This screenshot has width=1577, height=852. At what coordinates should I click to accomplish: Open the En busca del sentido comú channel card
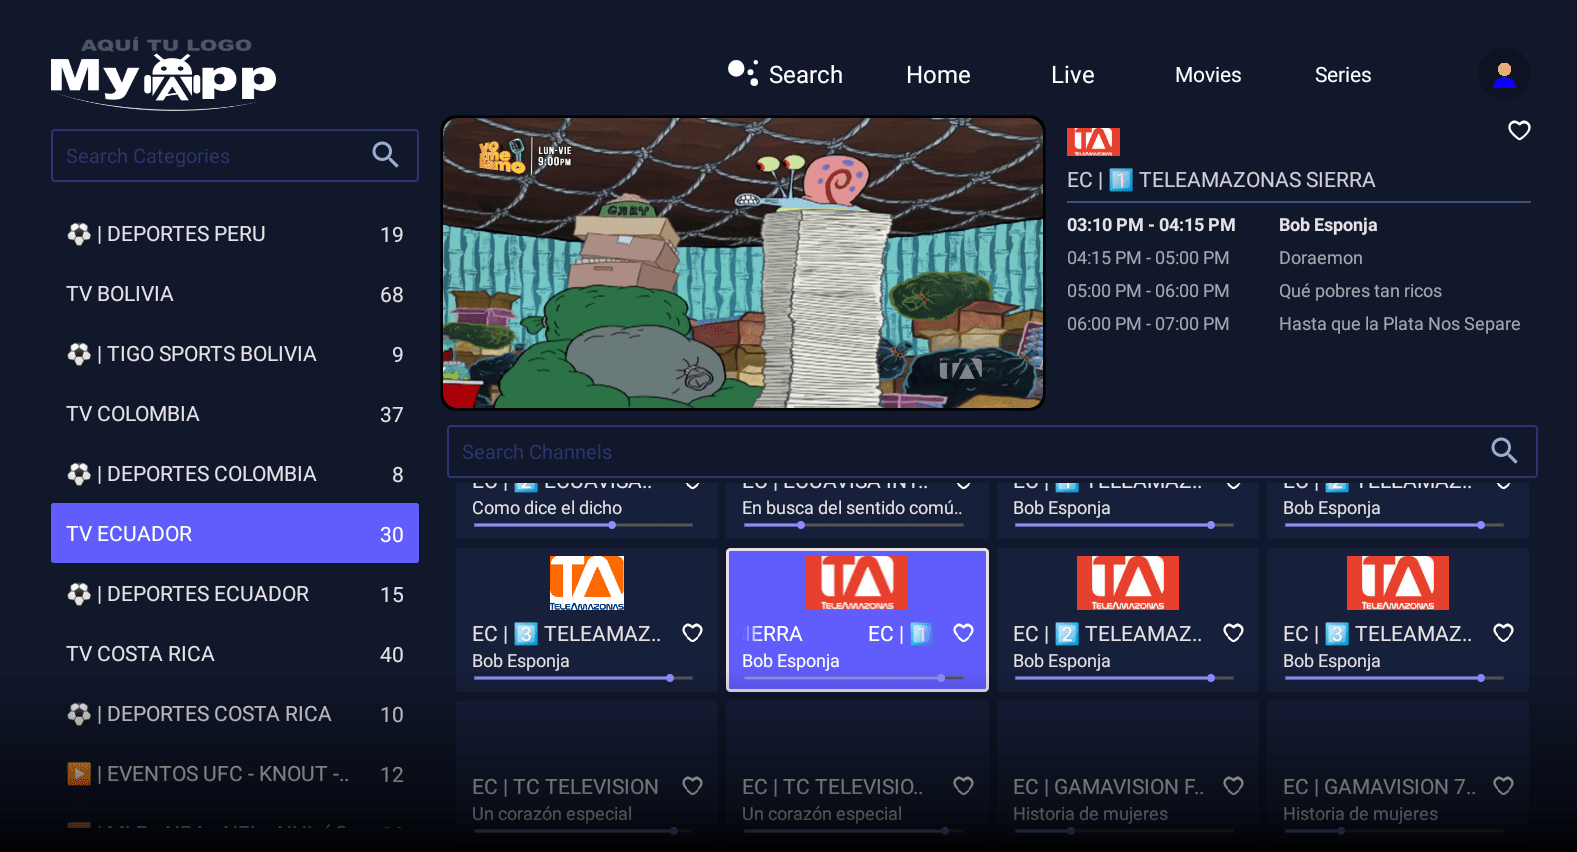857,510
